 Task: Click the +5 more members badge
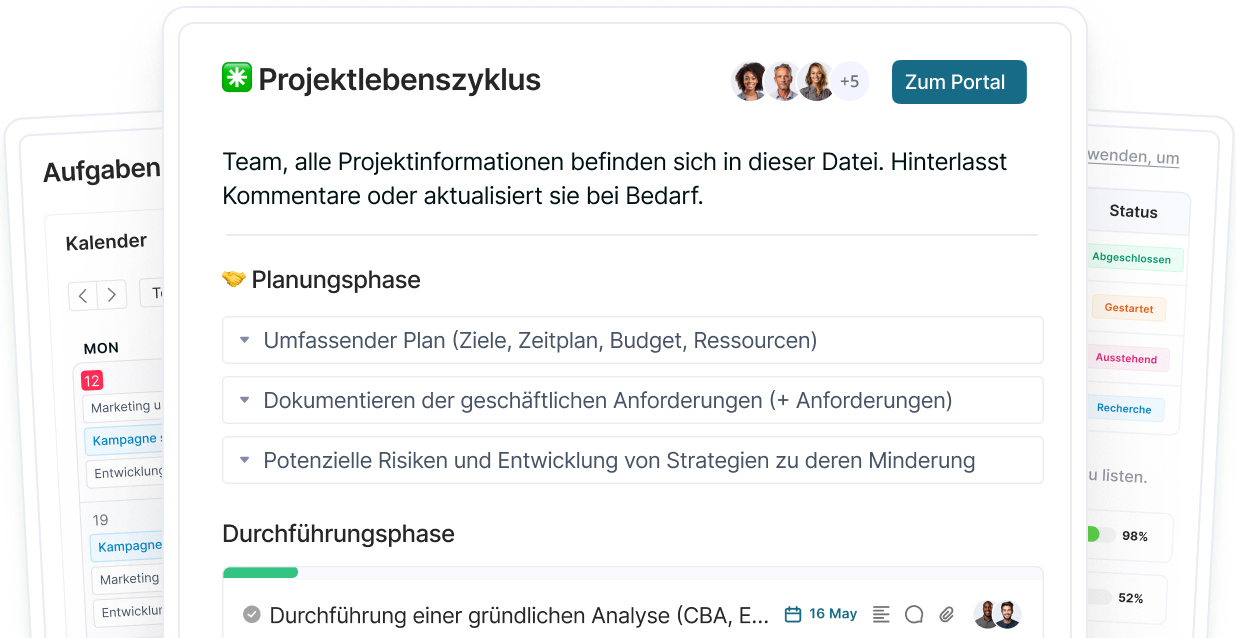pos(849,81)
